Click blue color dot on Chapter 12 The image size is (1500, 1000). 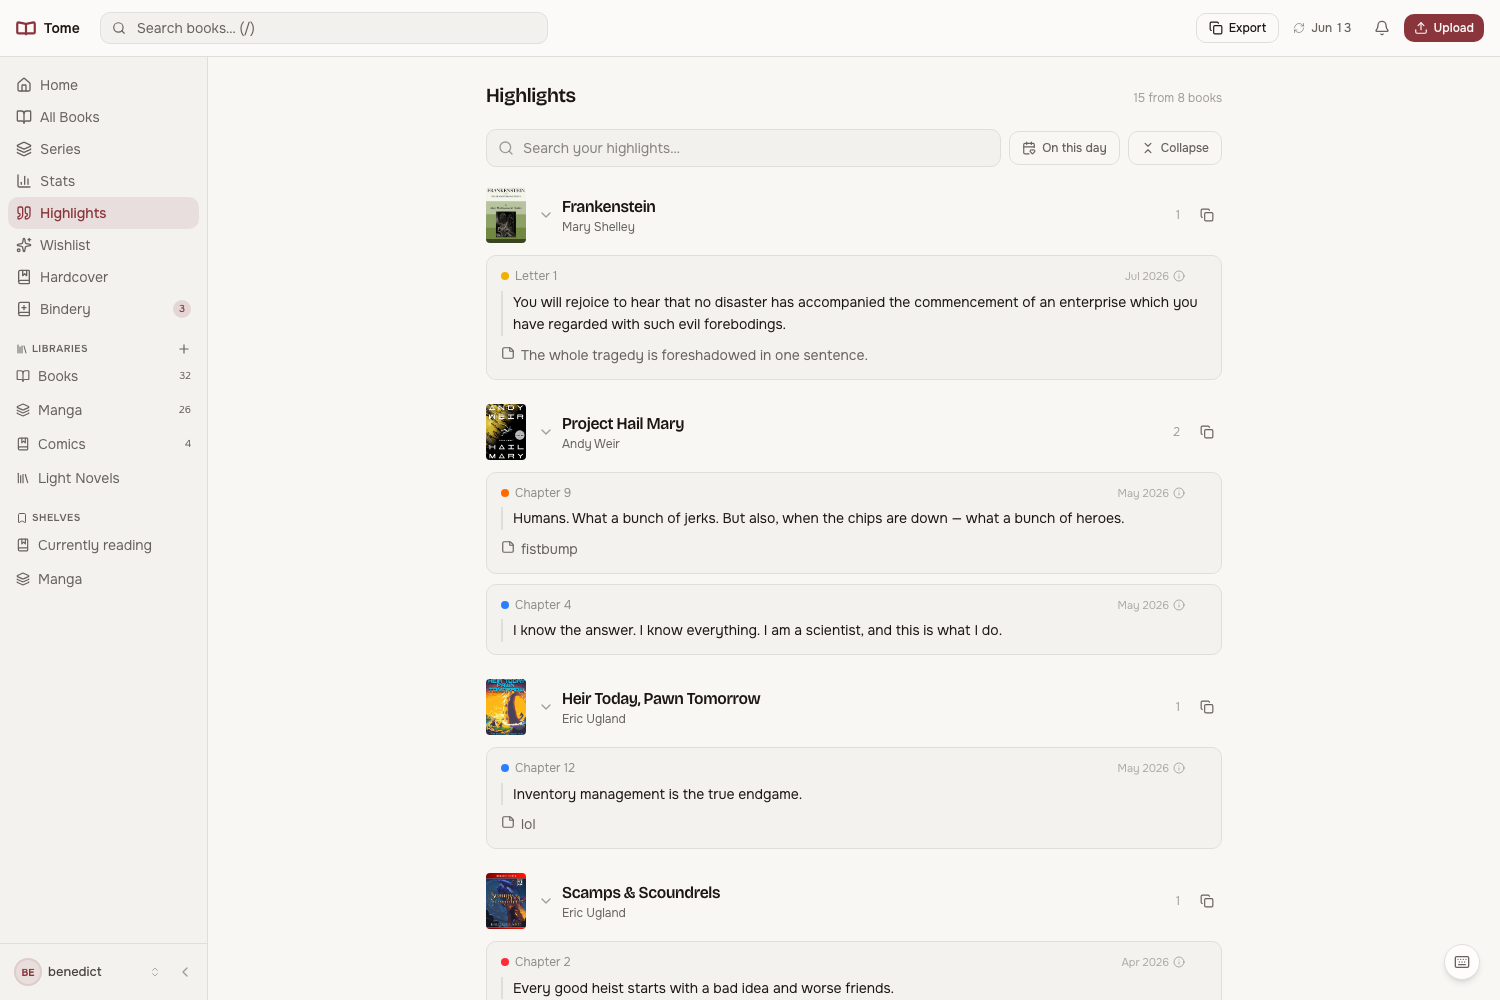505,768
